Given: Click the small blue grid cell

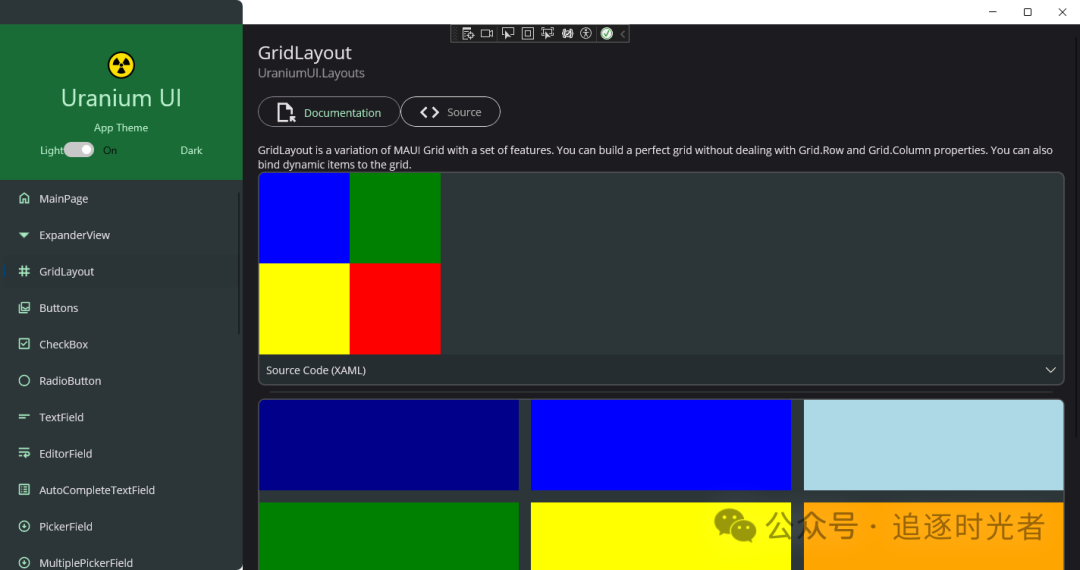Looking at the screenshot, I should pyautogui.click(x=304, y=218).
